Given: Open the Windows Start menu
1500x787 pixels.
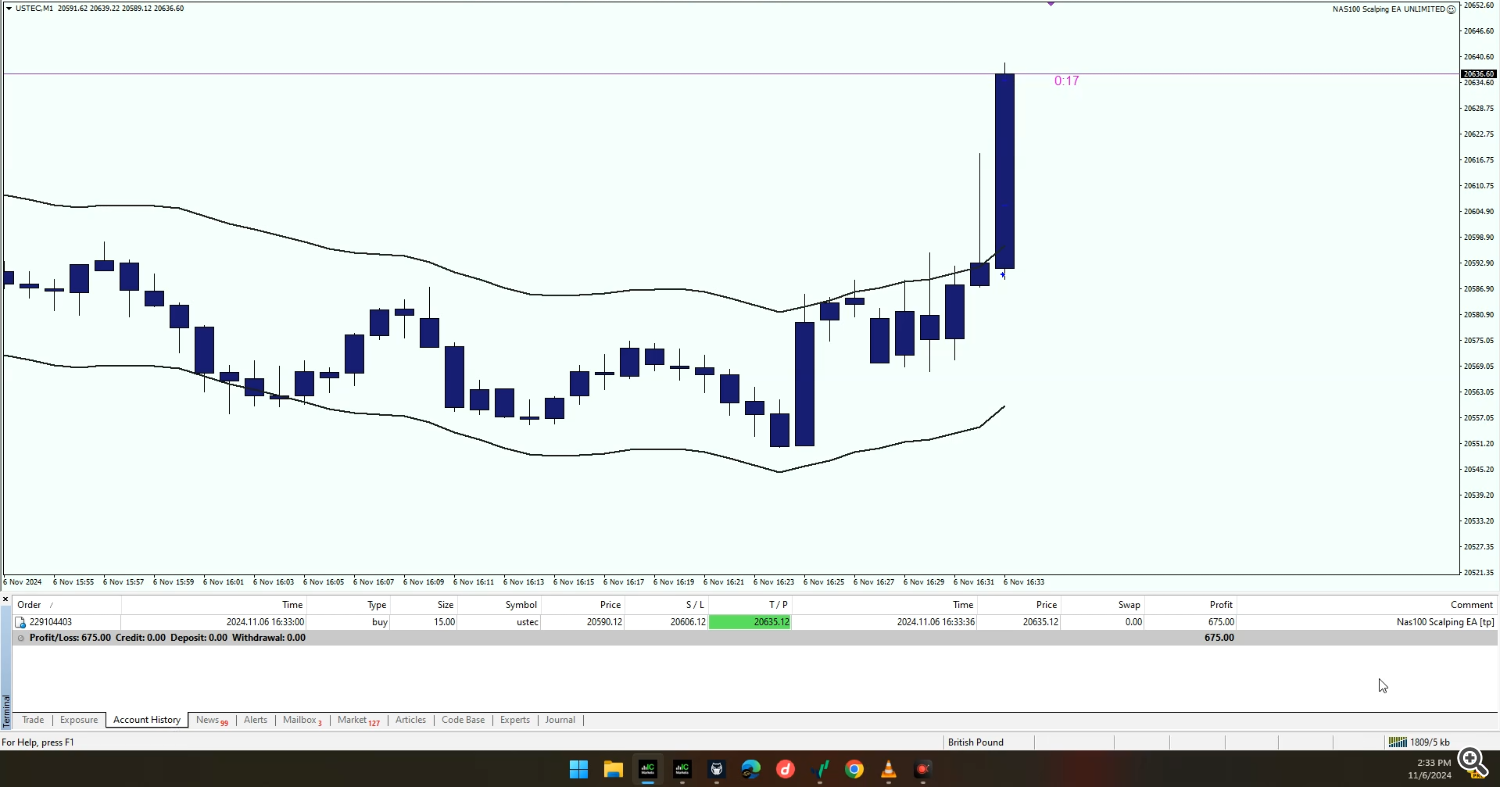Looking at the screenshot, I should (579, 769).
